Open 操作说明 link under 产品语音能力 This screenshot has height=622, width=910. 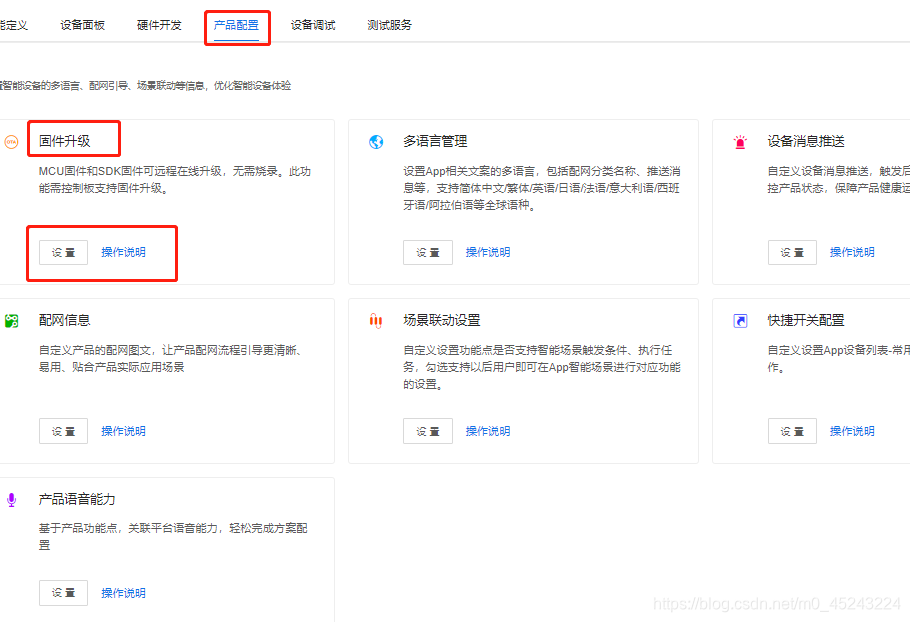pos(123,593)
